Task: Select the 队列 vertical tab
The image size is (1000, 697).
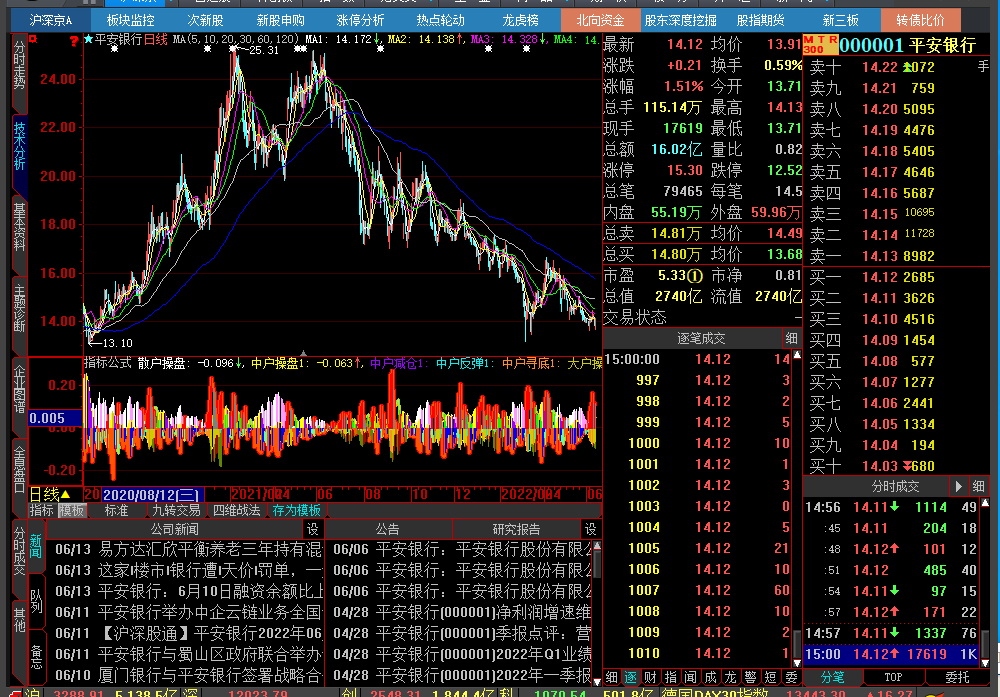Action: click(x=36, y=599)
